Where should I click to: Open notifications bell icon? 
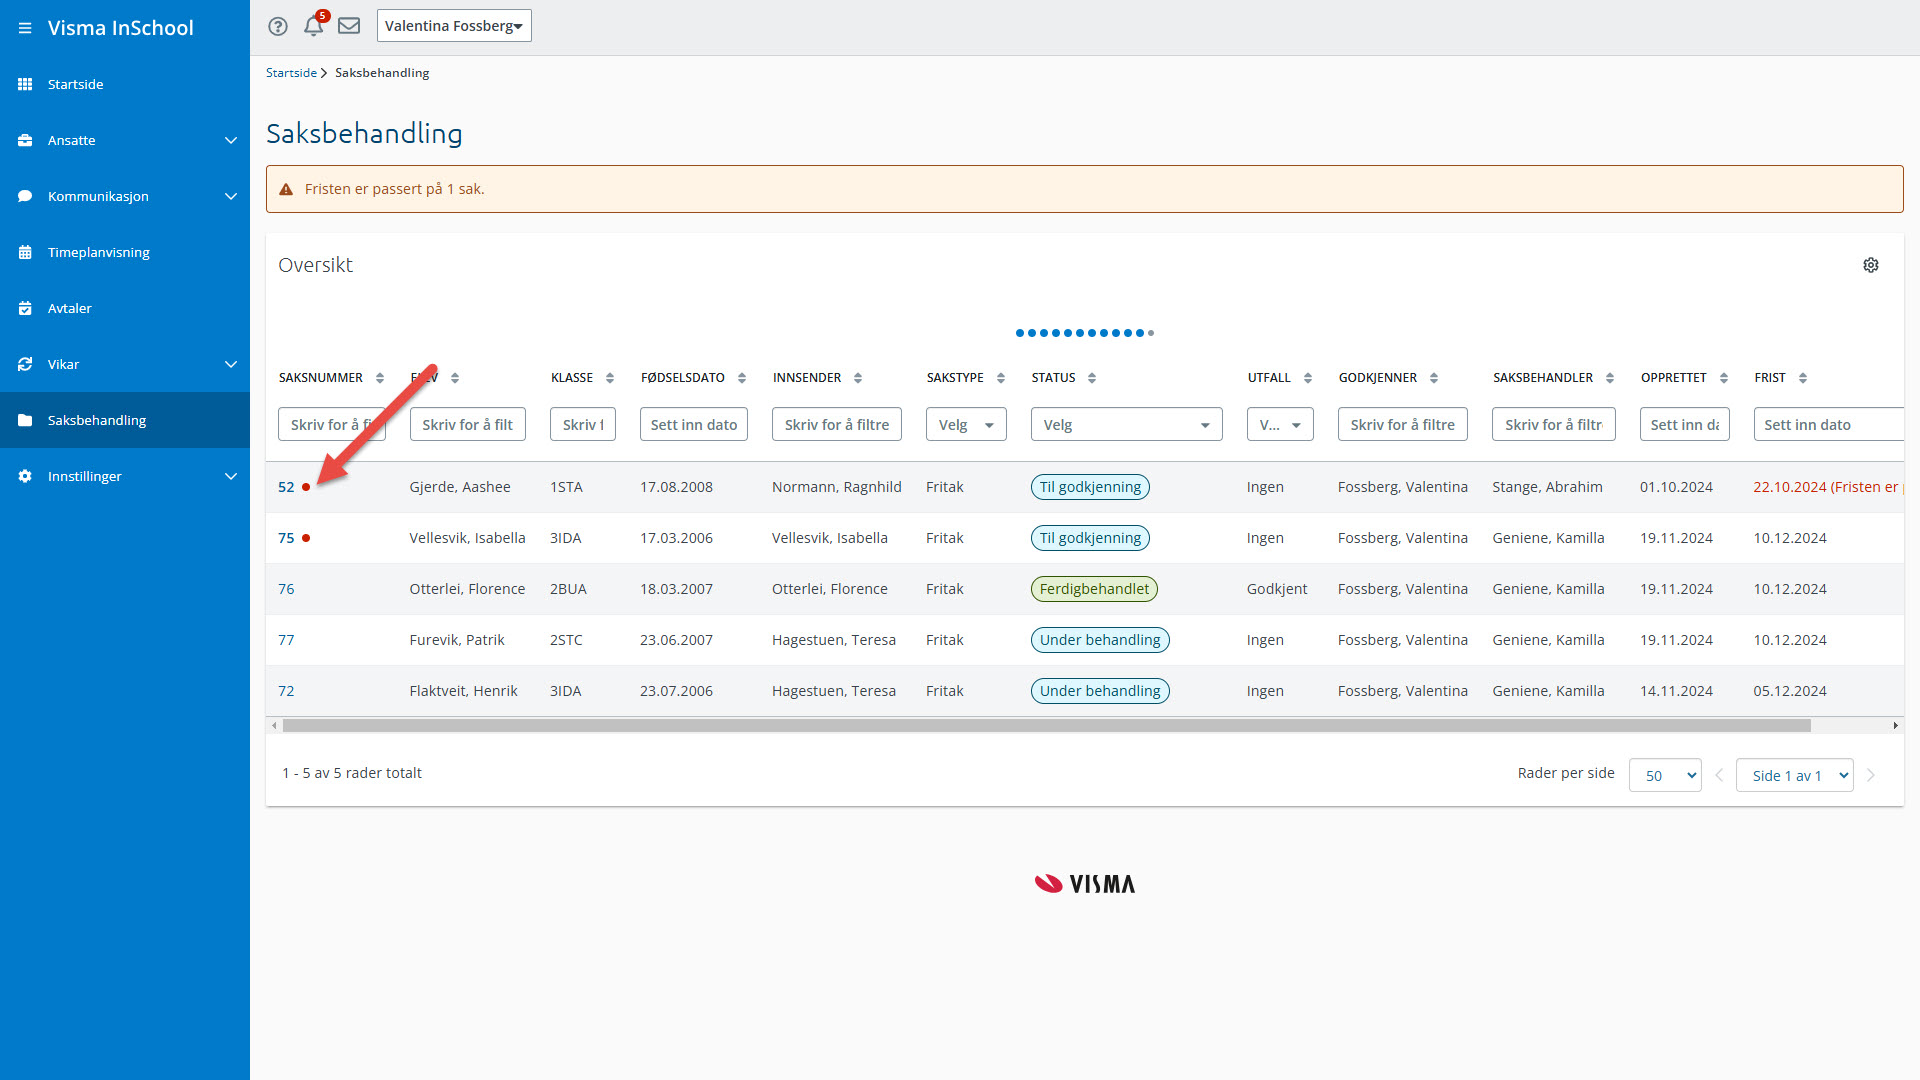point(313,26)
